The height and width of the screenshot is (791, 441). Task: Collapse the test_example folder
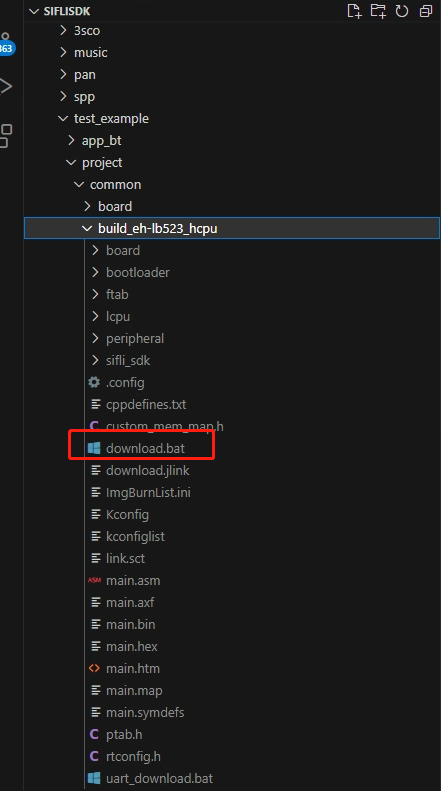[111, 119]
